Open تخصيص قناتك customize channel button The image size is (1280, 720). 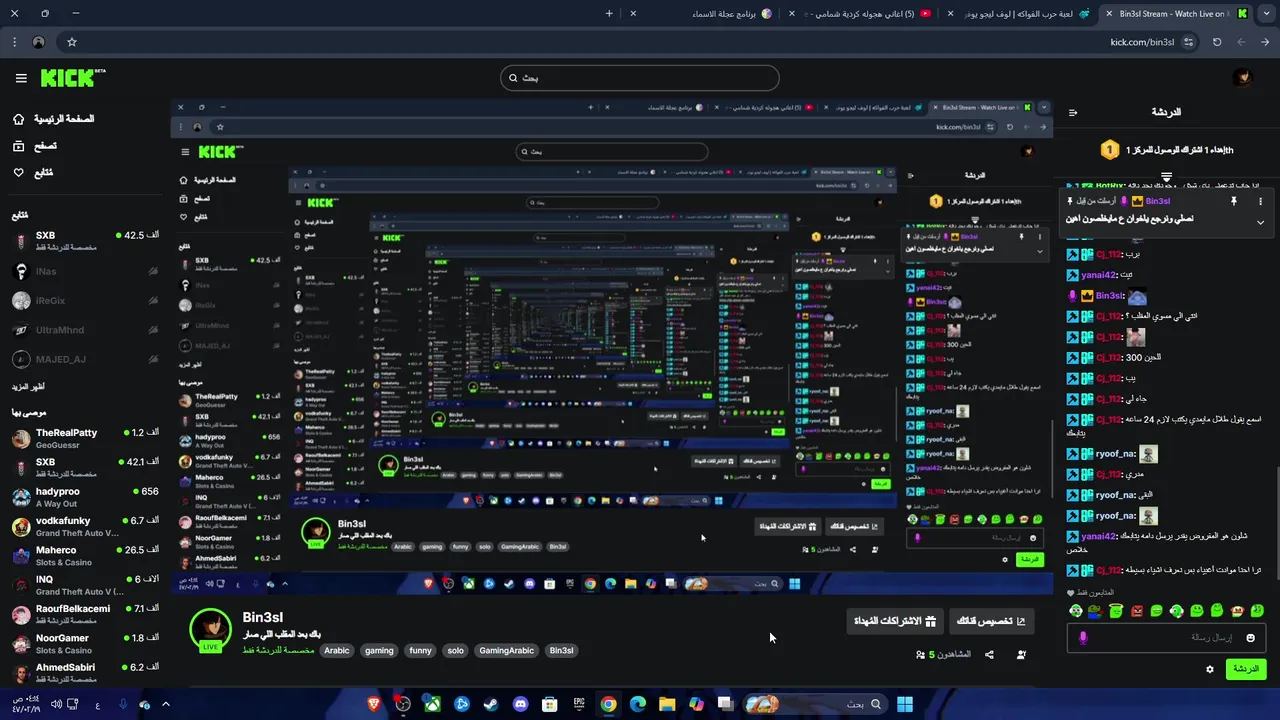(x=991, y=621)
